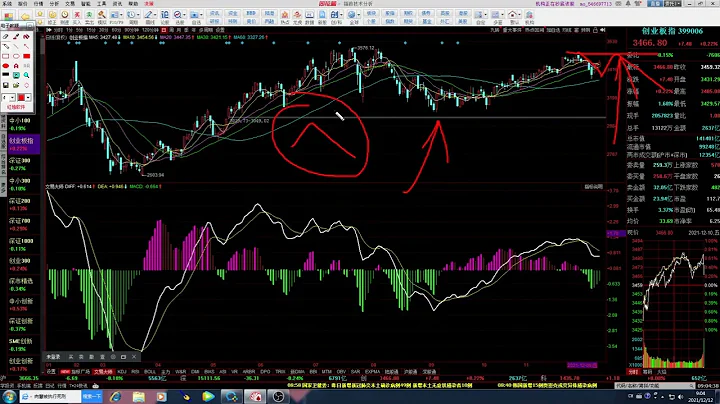Open the 行情 menu

click(38, 4)
